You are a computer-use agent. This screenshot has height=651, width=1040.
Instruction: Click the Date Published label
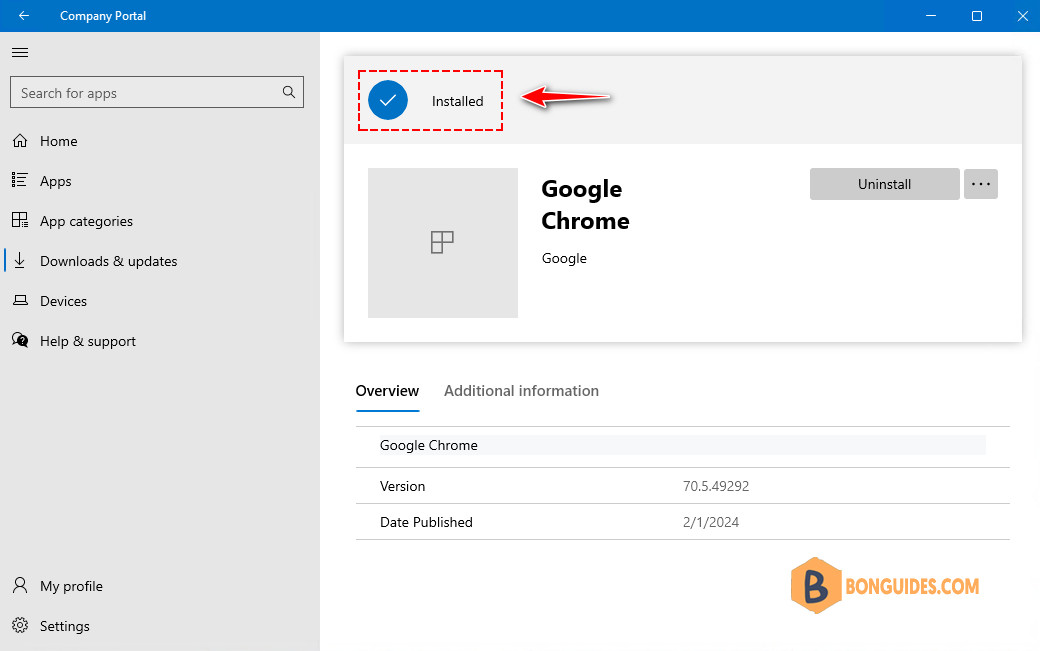[x=426, y=522]
